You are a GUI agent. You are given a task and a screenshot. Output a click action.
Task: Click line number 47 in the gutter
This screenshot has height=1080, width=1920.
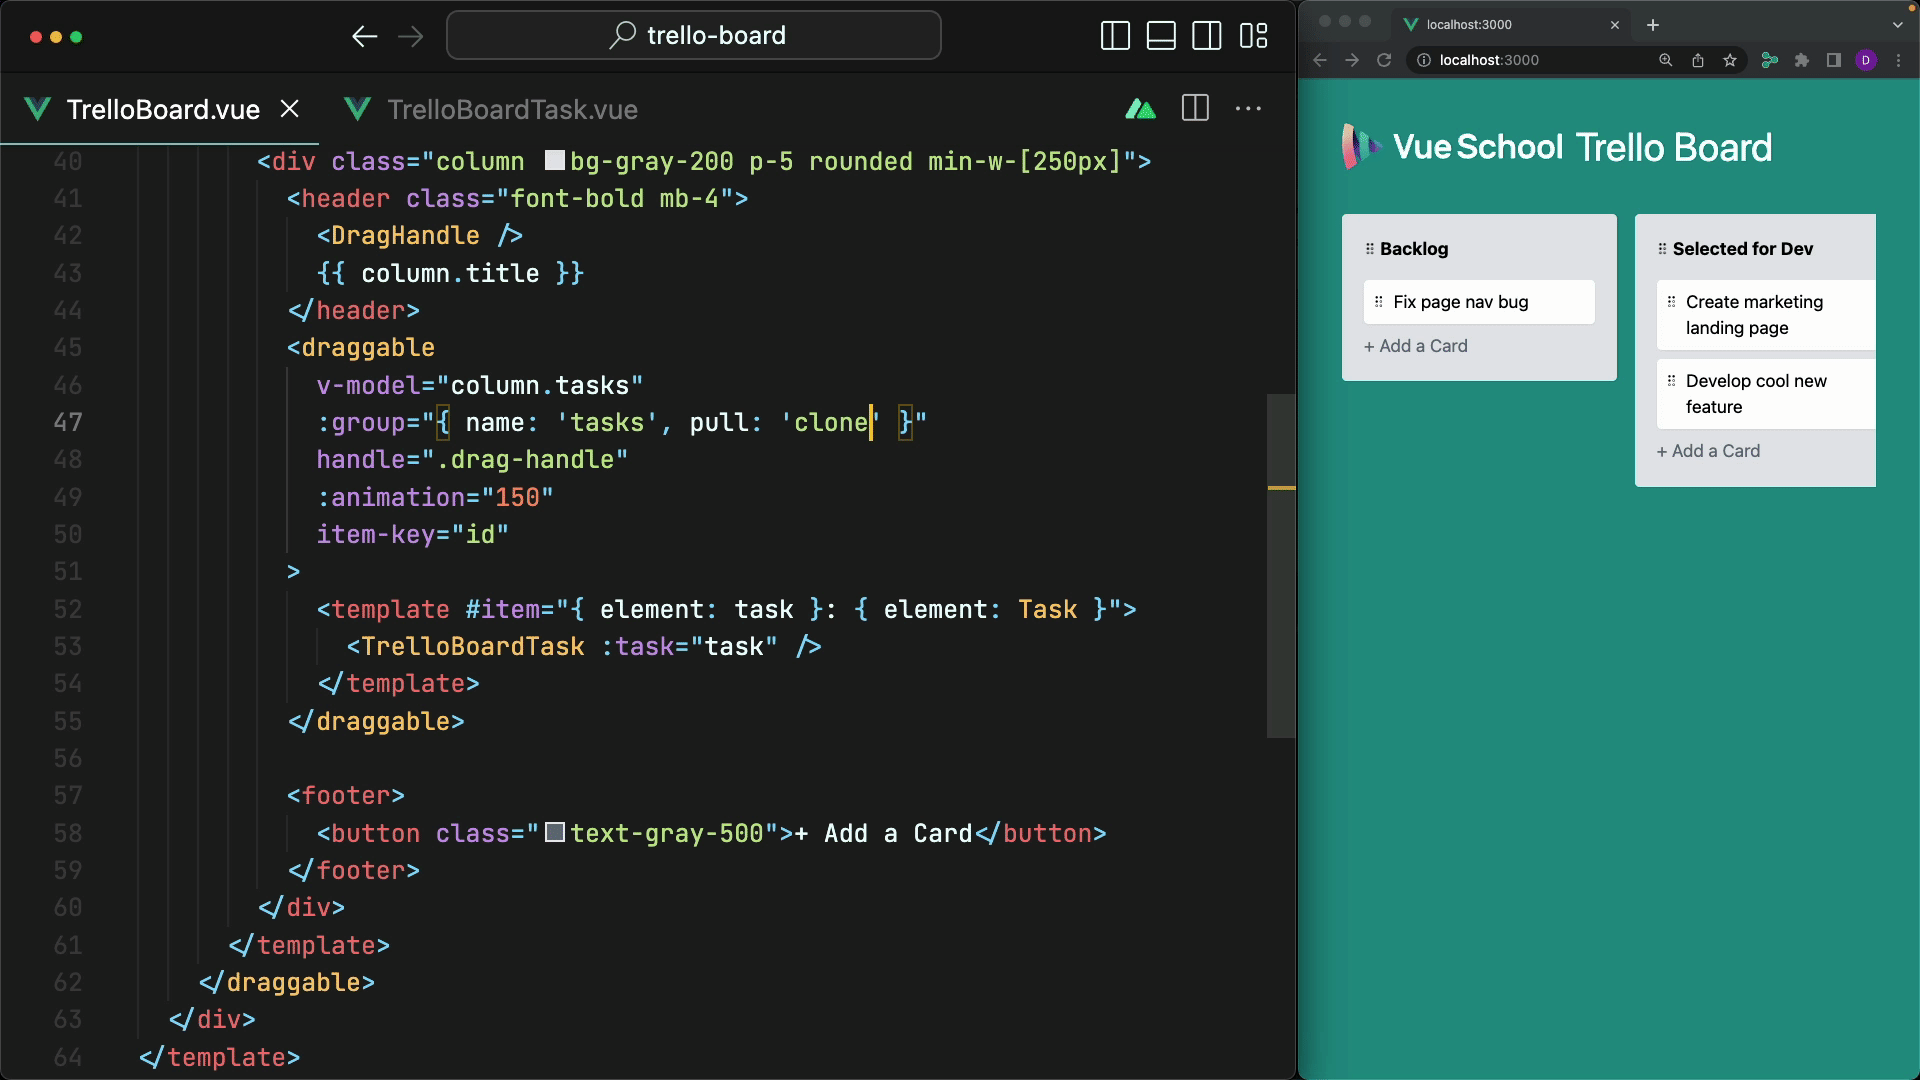tap(68, 422)
